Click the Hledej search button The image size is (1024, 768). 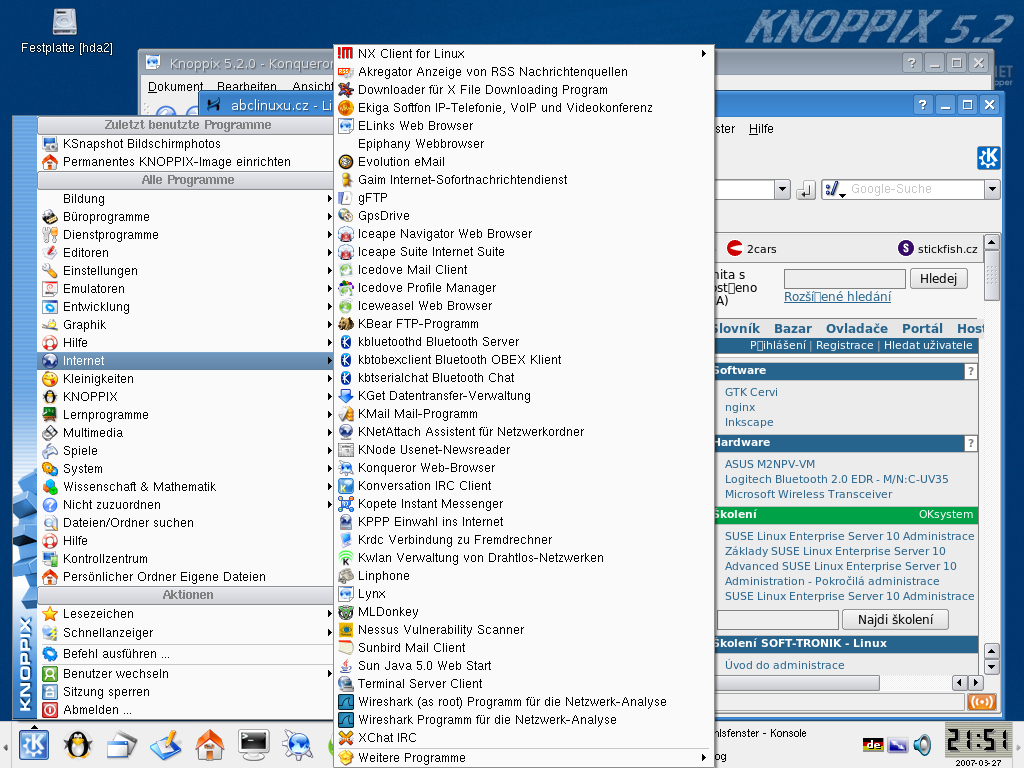point(938,279)
